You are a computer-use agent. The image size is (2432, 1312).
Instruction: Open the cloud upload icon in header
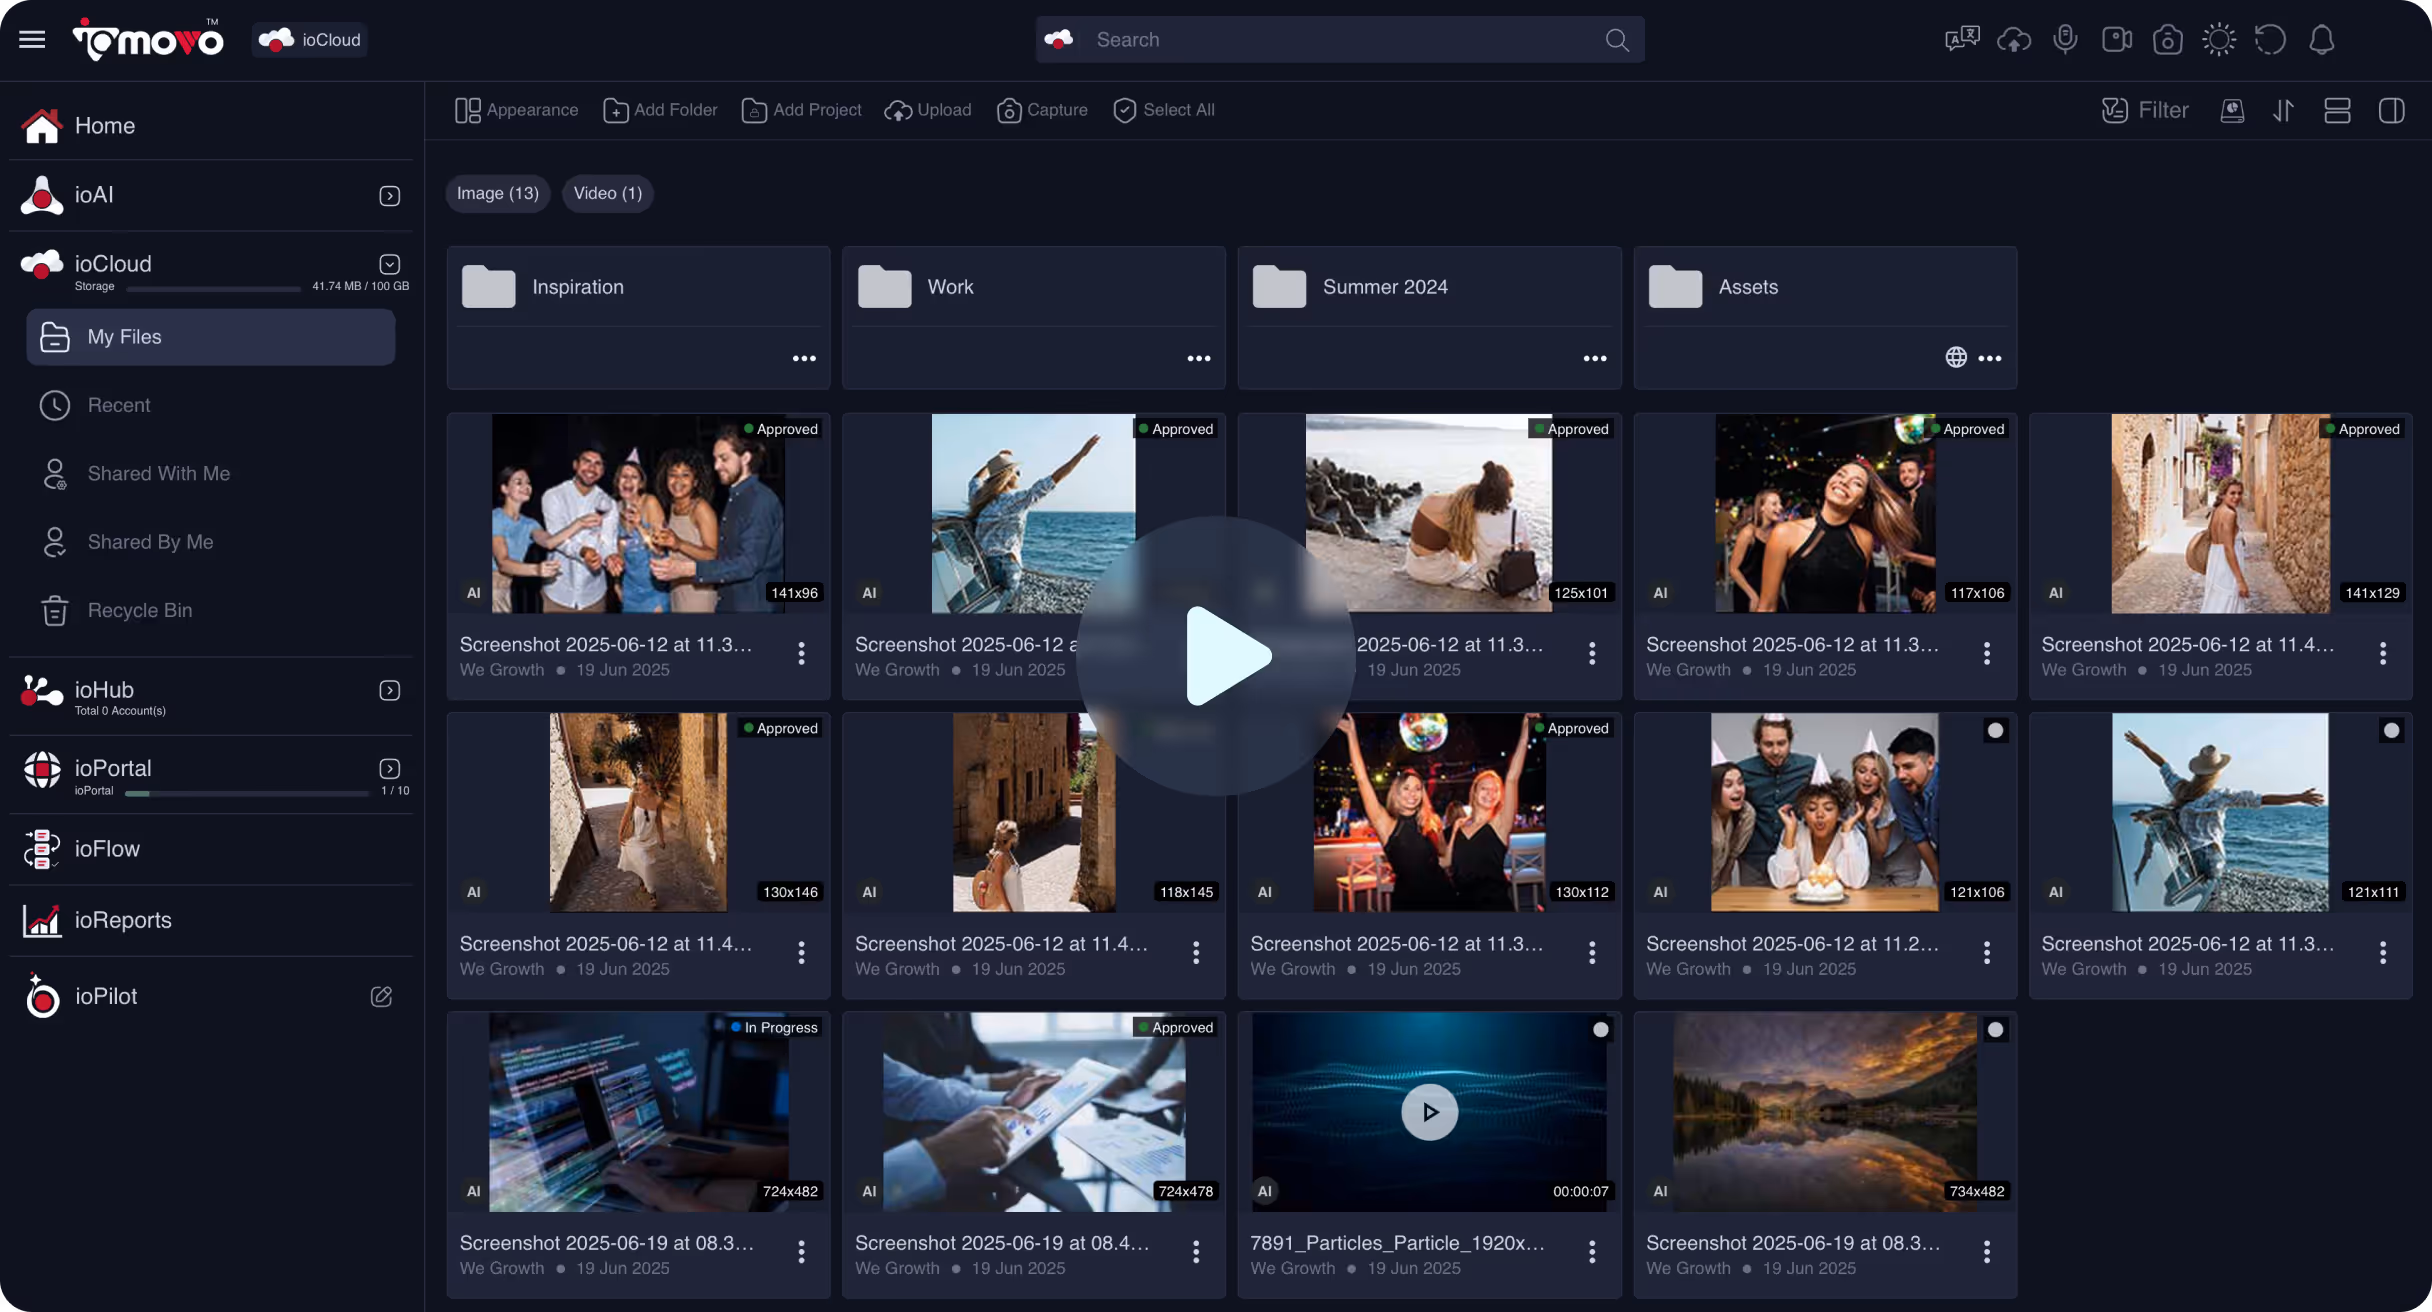(x=2013, y=40)
